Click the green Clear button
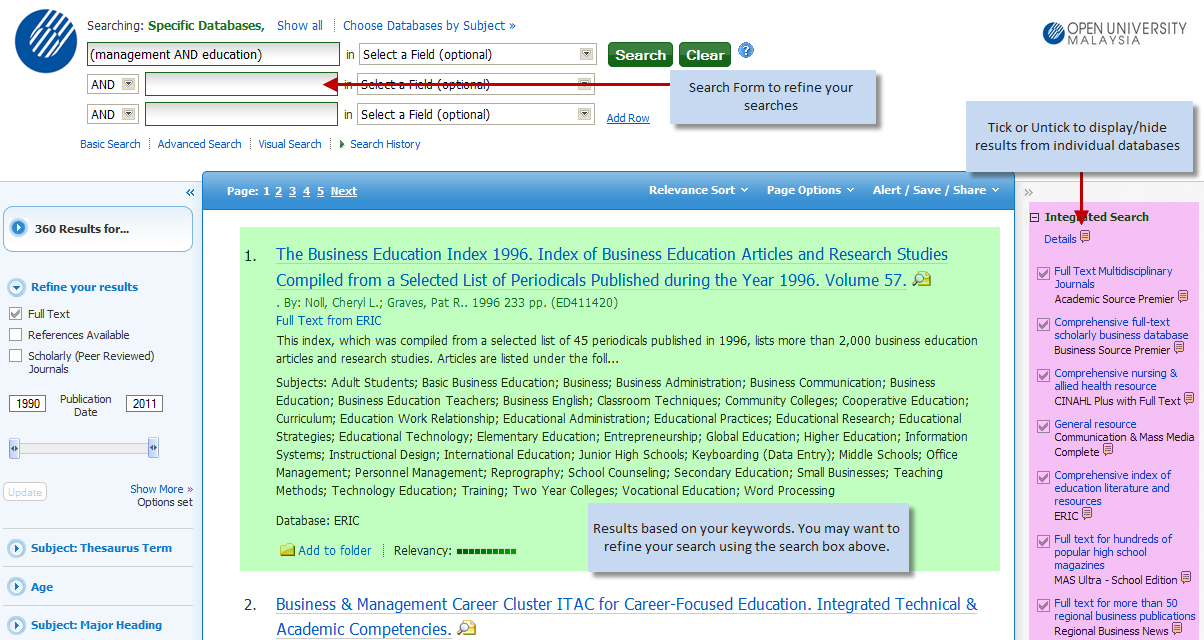The image size is (1204, 640). (705, 55)
